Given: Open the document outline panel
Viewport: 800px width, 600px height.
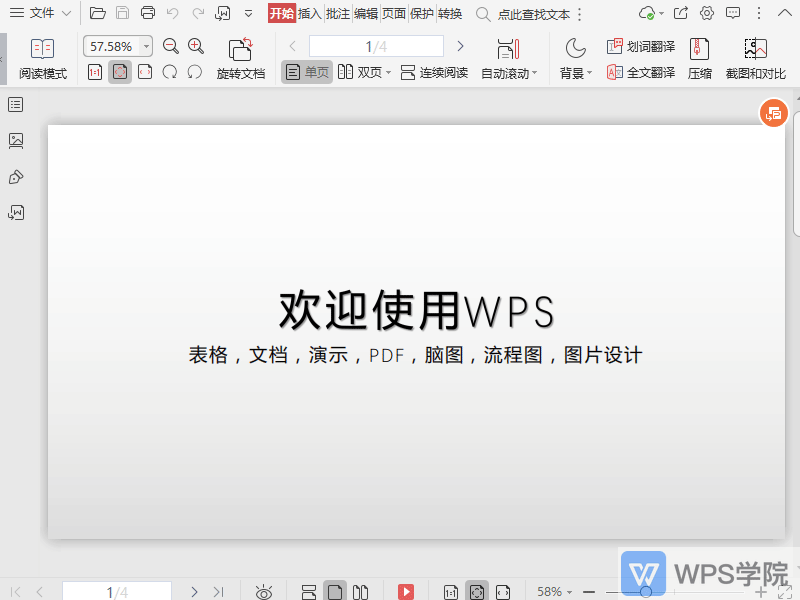Looking at the screenshot, I should pos(15,104).
